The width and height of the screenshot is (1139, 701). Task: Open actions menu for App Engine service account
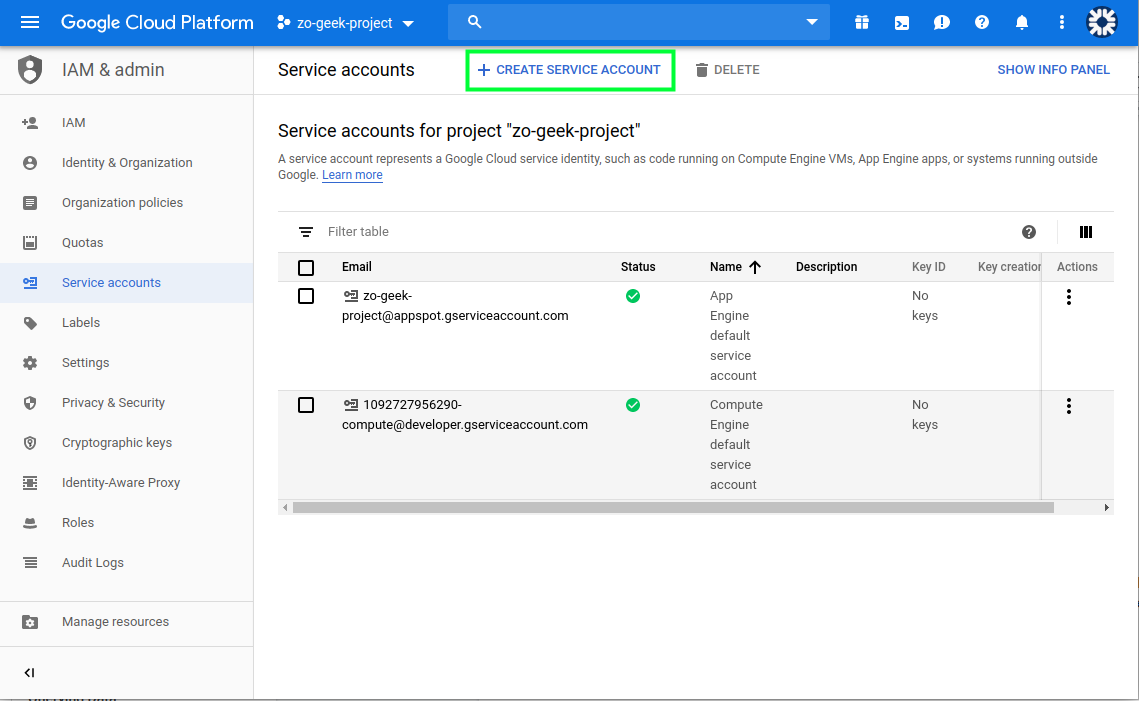[x=1069, y=297]
